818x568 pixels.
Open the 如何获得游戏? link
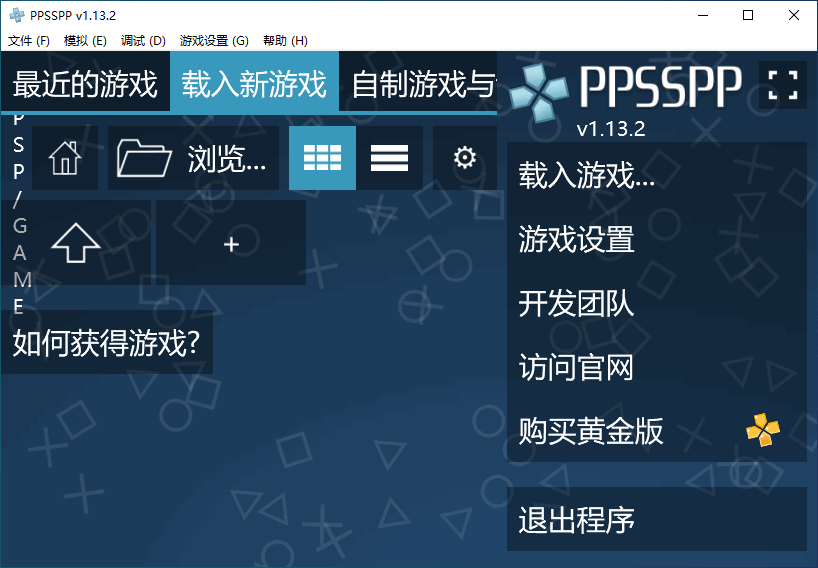click(x=107, y=343)
